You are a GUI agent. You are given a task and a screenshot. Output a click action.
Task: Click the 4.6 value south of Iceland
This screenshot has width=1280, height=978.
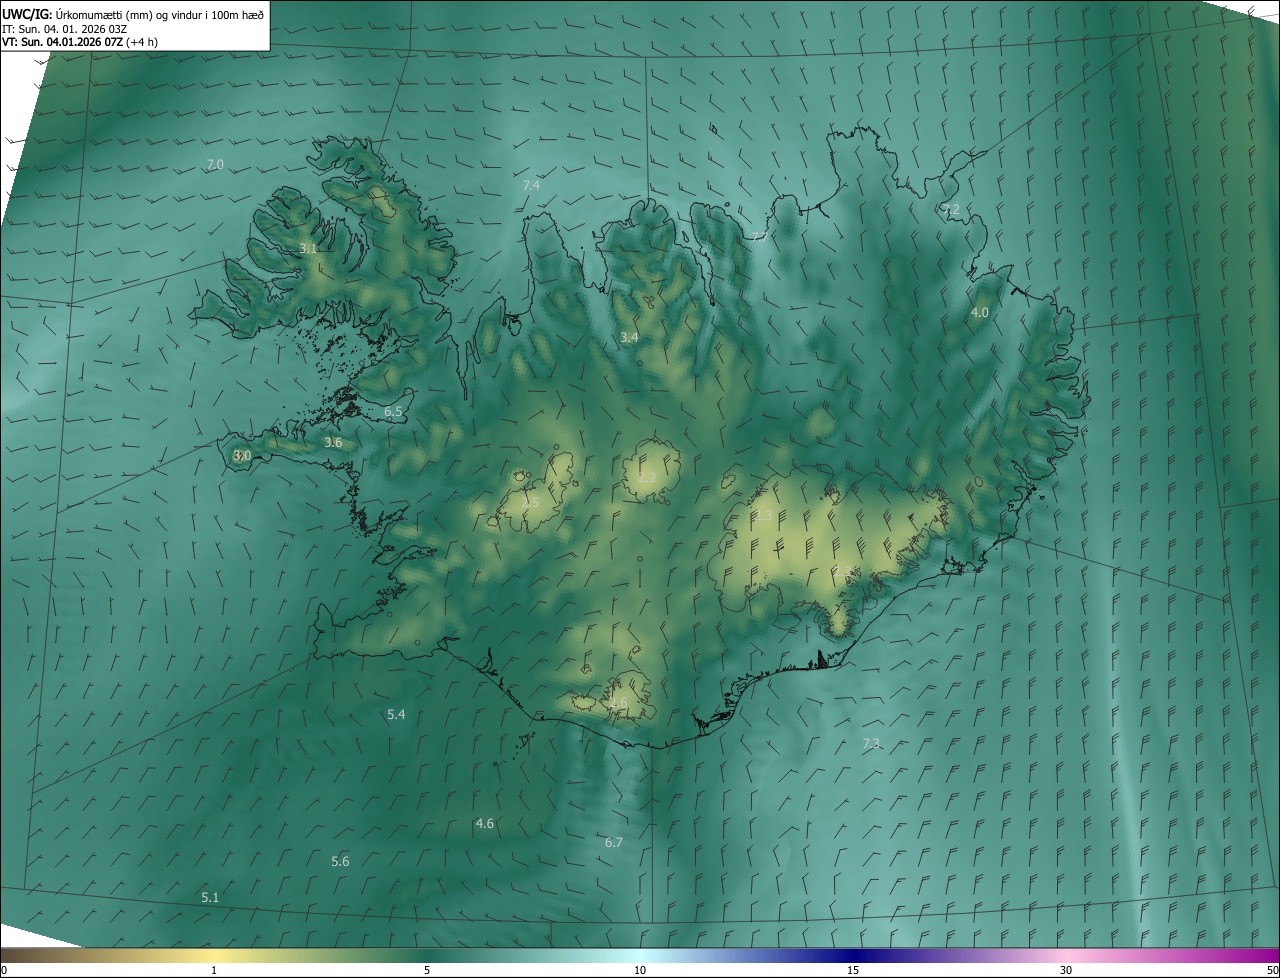click(x=485, y=823)
